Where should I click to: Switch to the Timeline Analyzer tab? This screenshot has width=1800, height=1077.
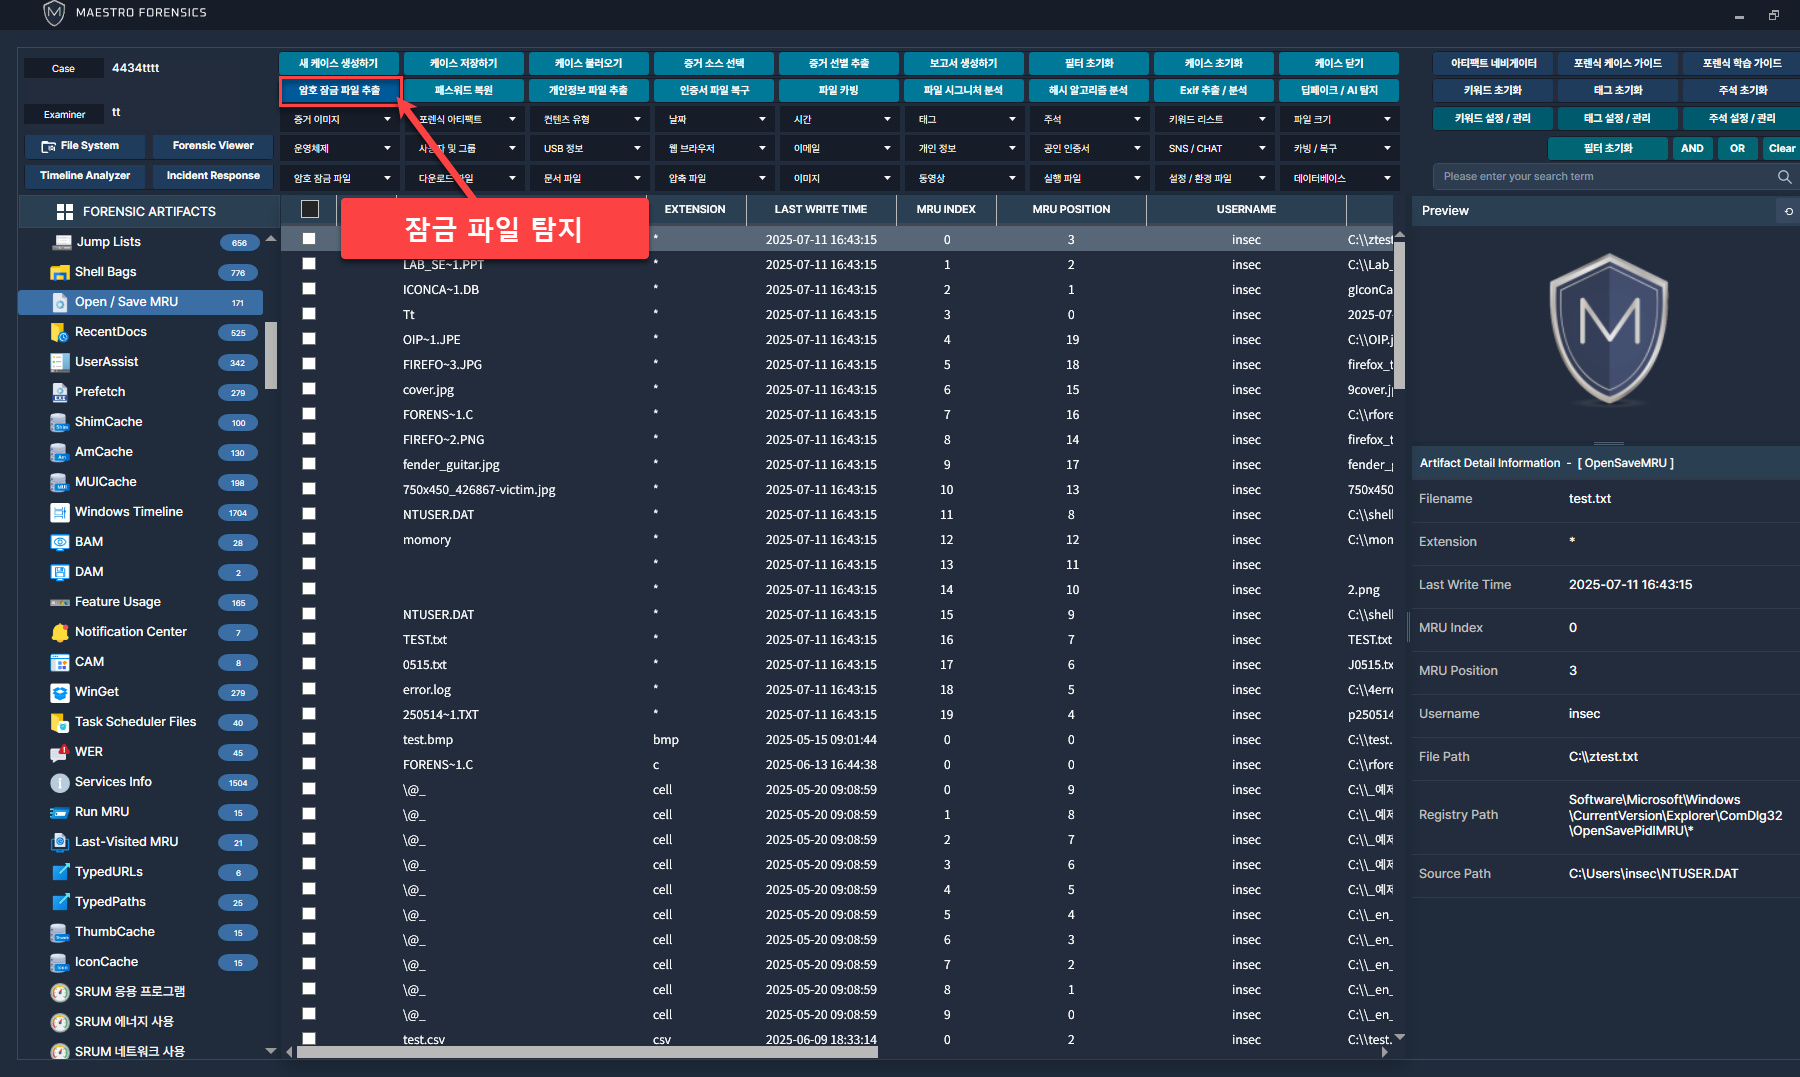85,176
